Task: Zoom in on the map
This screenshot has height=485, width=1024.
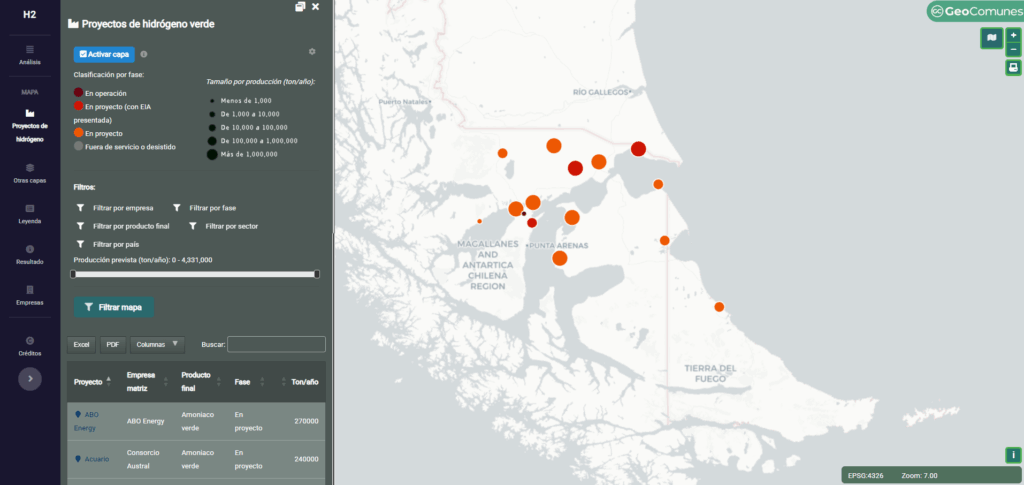Action: tap(1013, 35)
